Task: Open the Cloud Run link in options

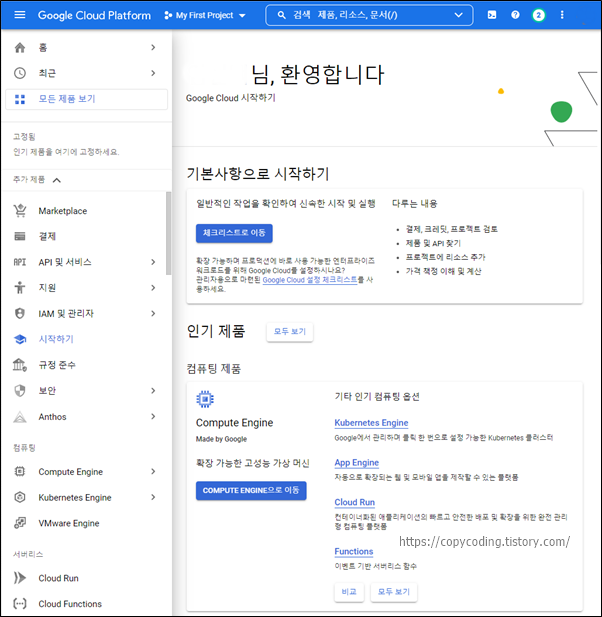Action: (x=355, y=502)
